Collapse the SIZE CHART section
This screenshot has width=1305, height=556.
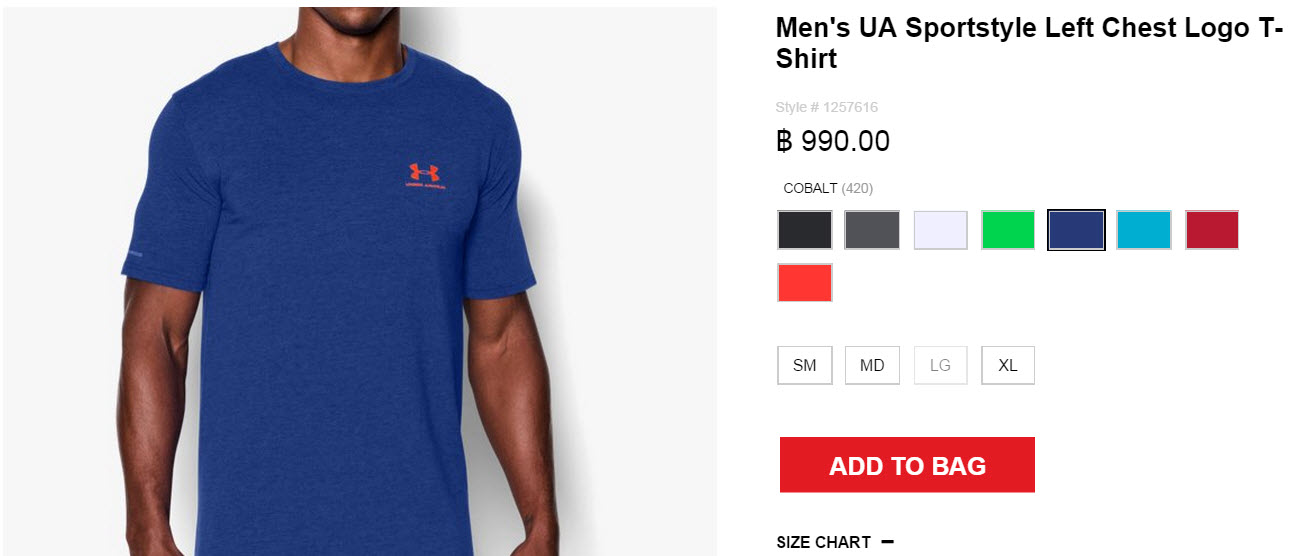(835, 542)
